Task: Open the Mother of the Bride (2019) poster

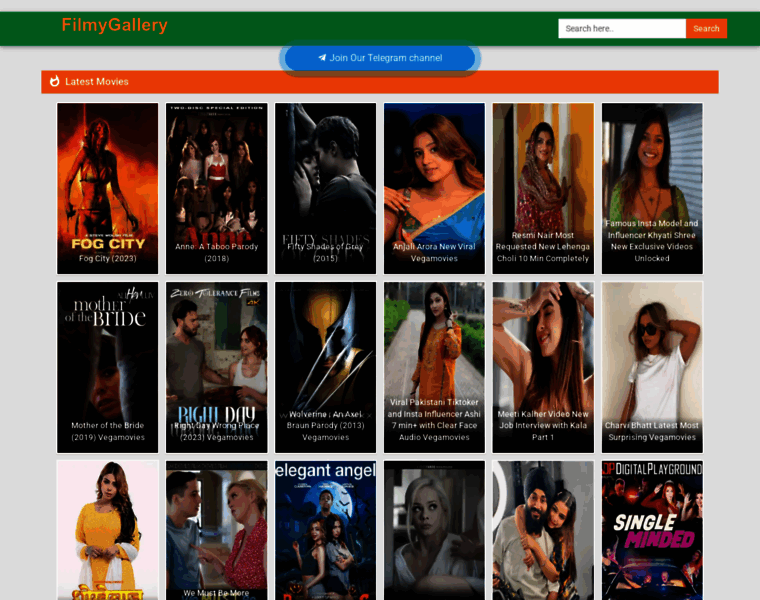Action: click(x=108, y=367)
